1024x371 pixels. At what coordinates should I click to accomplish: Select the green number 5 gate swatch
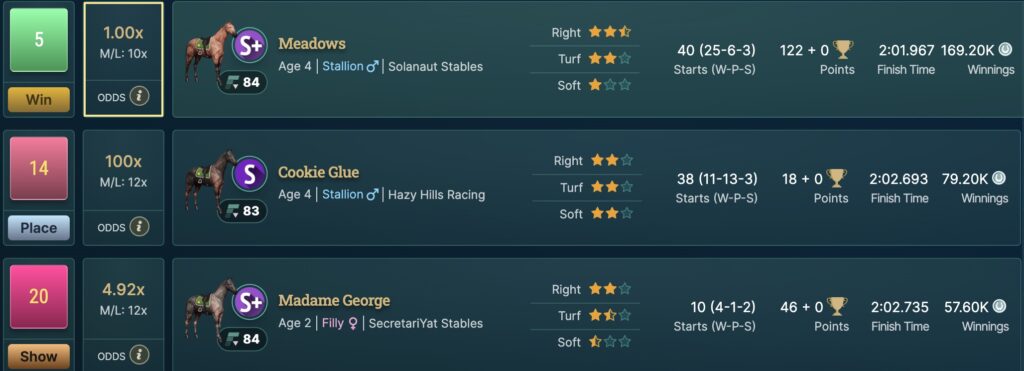(x=39, y=40)
